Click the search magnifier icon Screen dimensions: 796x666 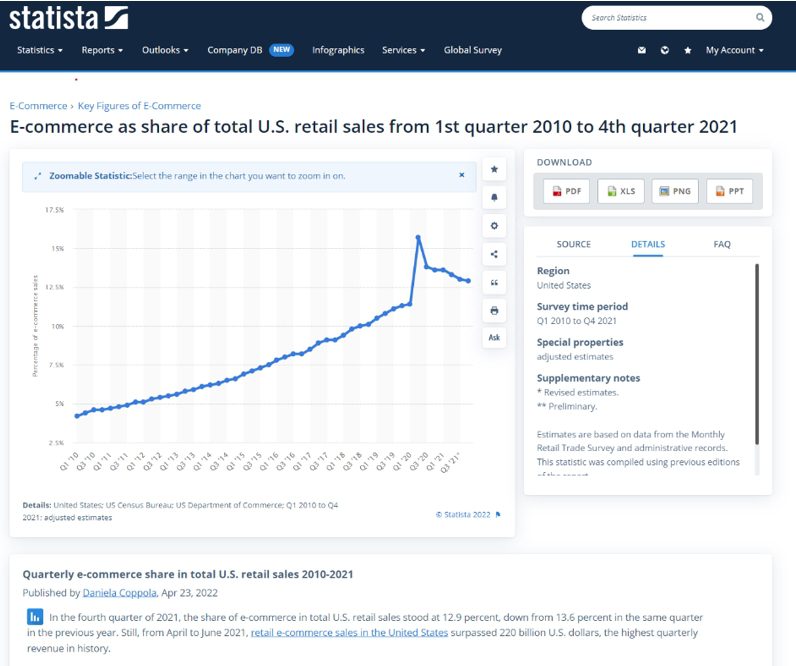click(760, 18)
